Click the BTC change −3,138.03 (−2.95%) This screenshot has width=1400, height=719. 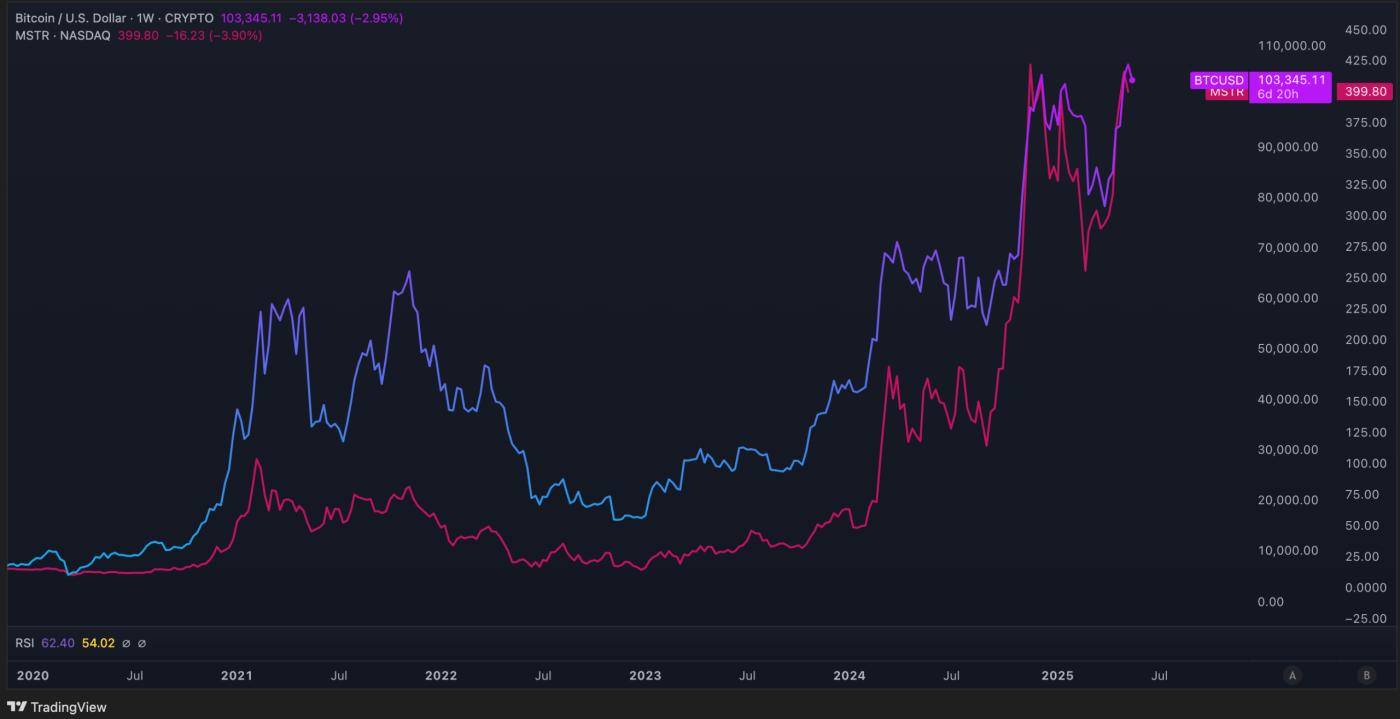point(346,18)
